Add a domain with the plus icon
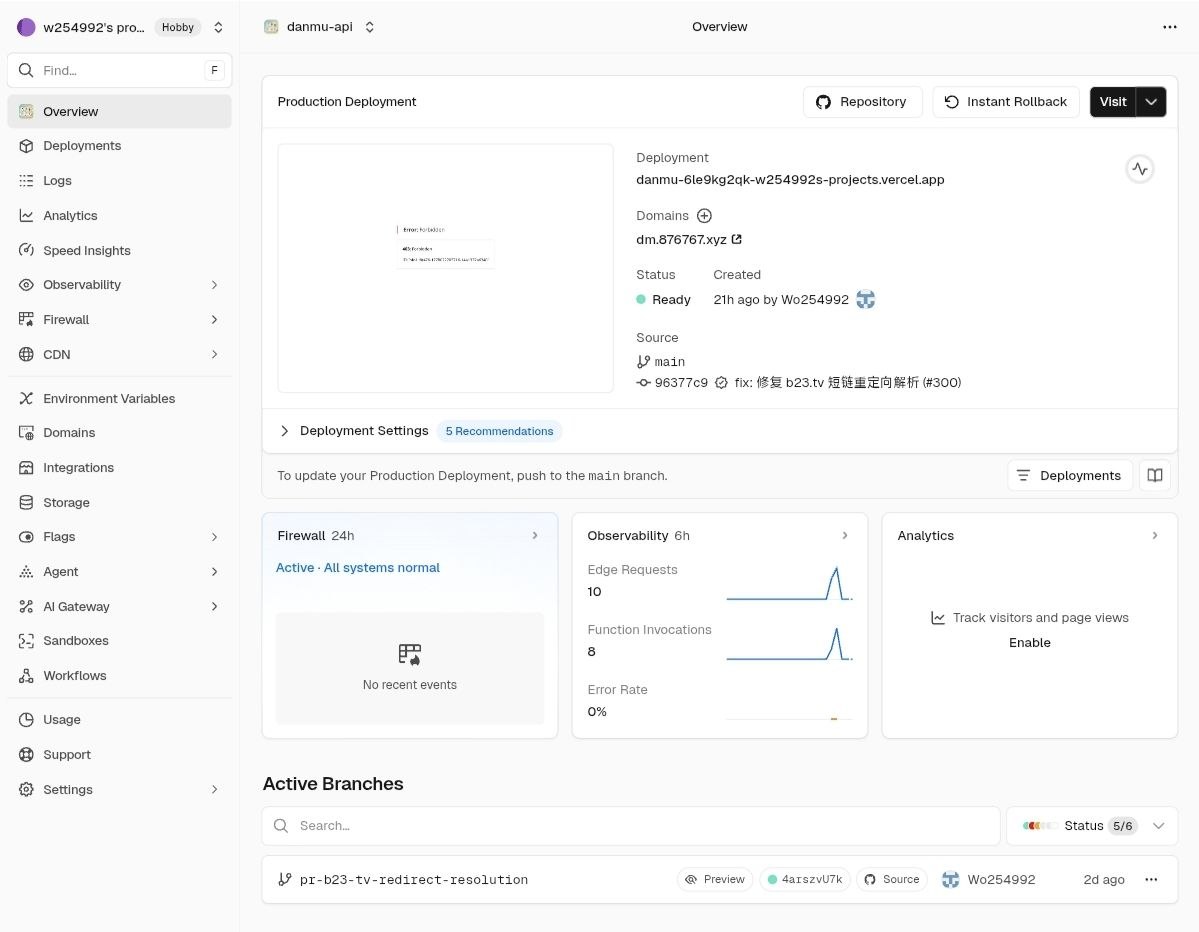This screenshot has height=932, width=1199. pos(704,216)
